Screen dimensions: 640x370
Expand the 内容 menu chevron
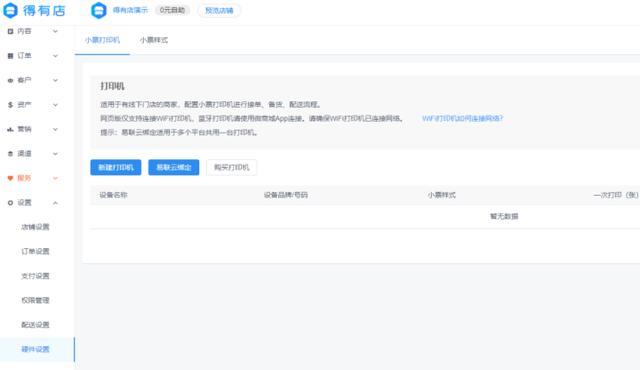click(x=55, y=31)
